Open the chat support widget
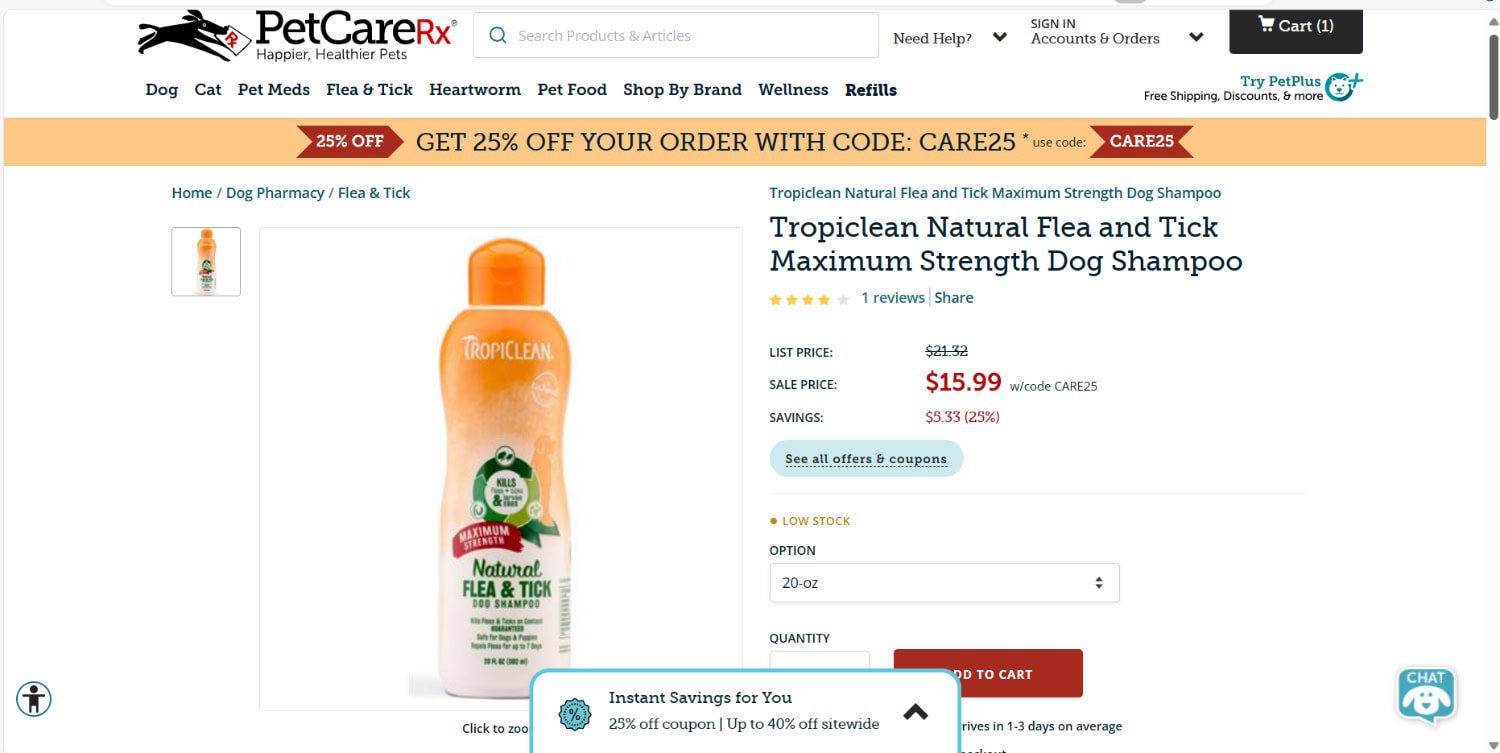 pos(1425,694)
